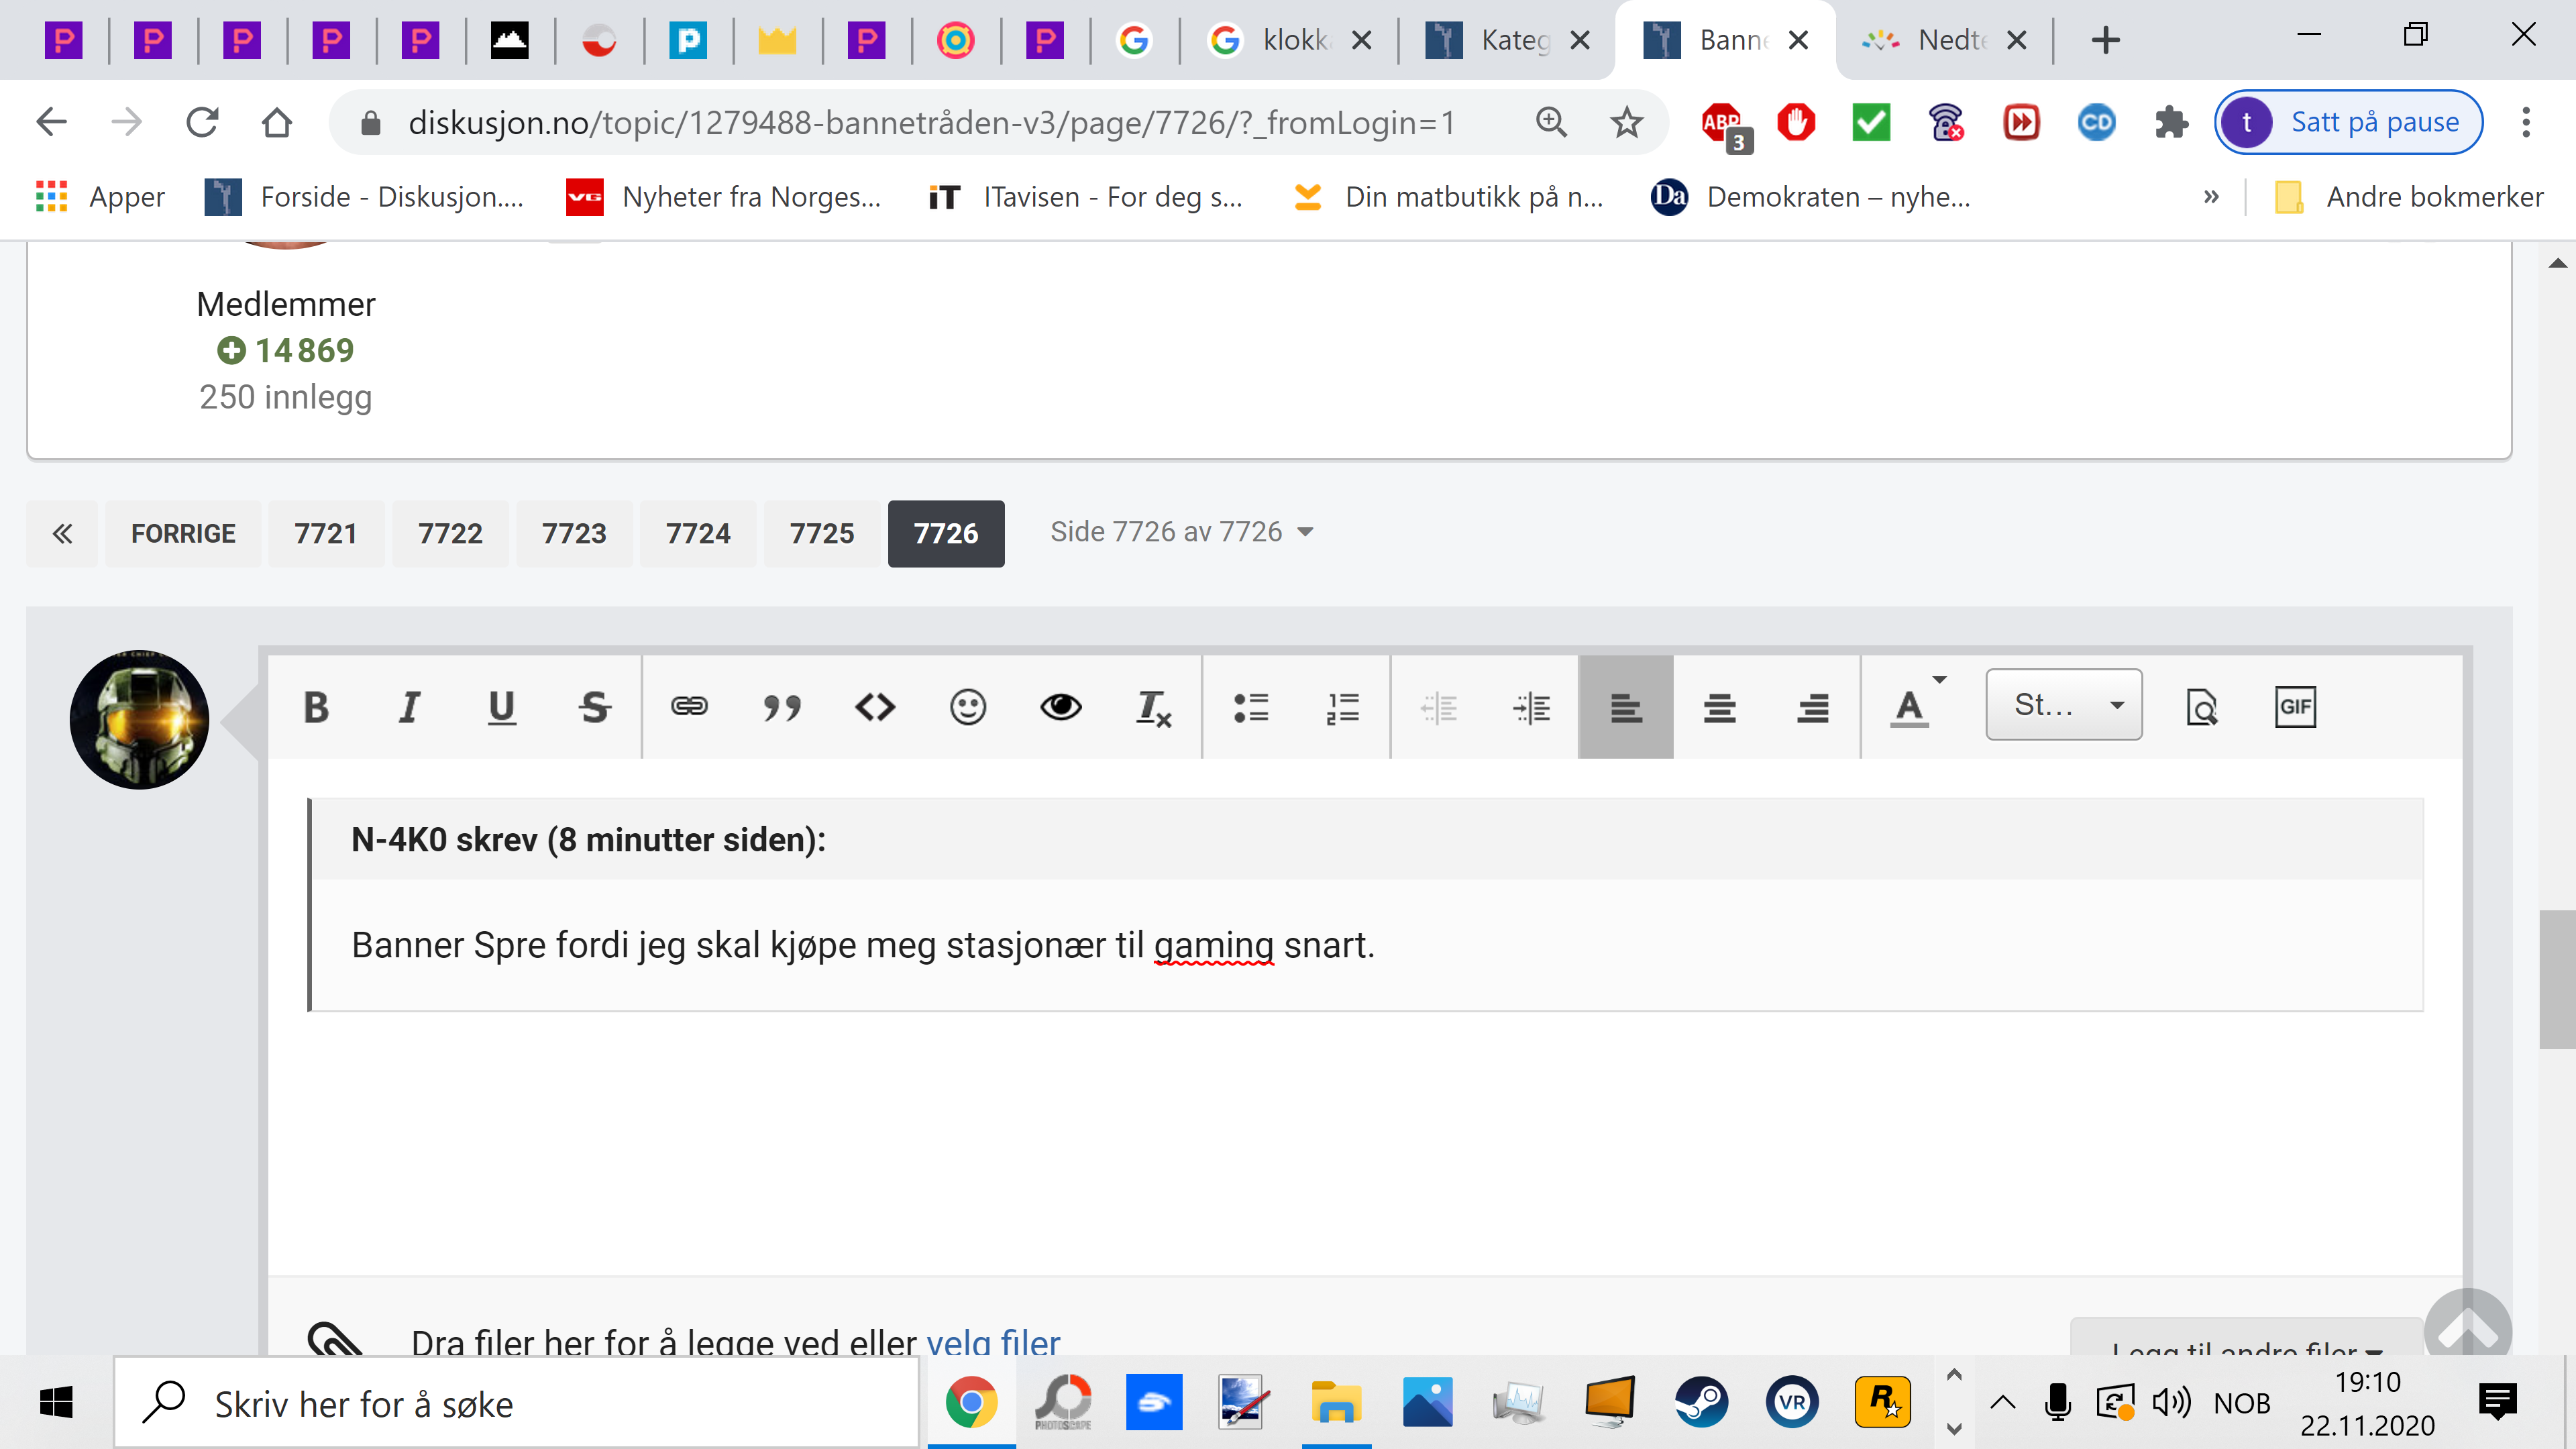The width and height of the screenshot is (2576, 1449).
Task: Go to browser home page
Action: pos(277,122)
